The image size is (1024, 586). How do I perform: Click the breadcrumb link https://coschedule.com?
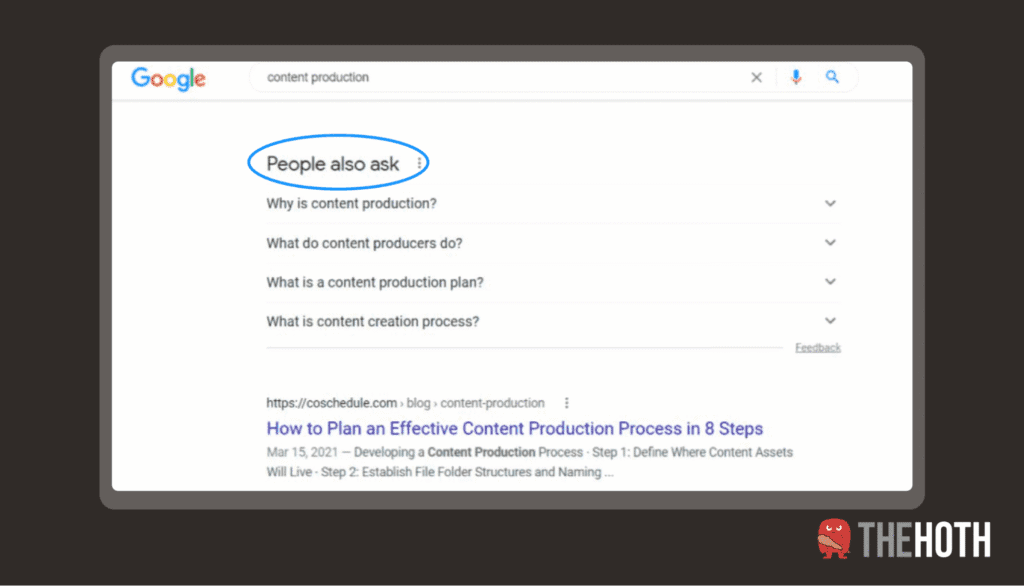pyautogui.click(x=330, y=403)
